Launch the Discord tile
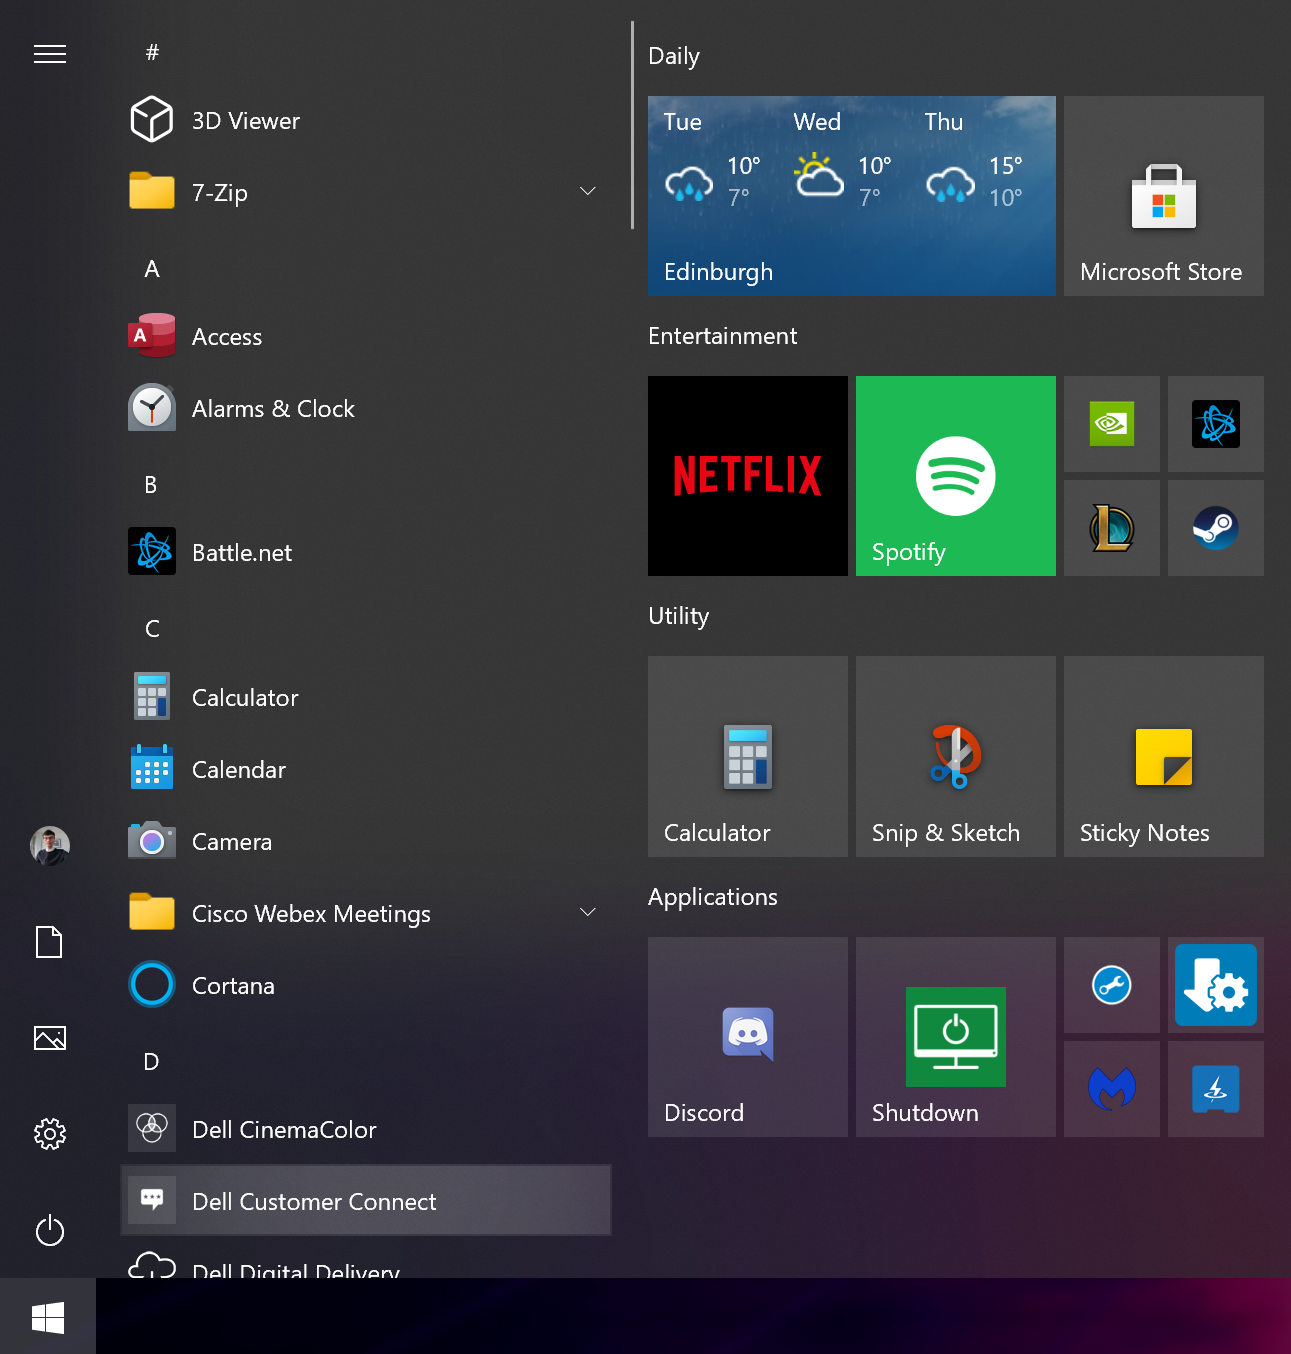Viewport: 1291px width, 1354px height. (x=748, y=1037)
